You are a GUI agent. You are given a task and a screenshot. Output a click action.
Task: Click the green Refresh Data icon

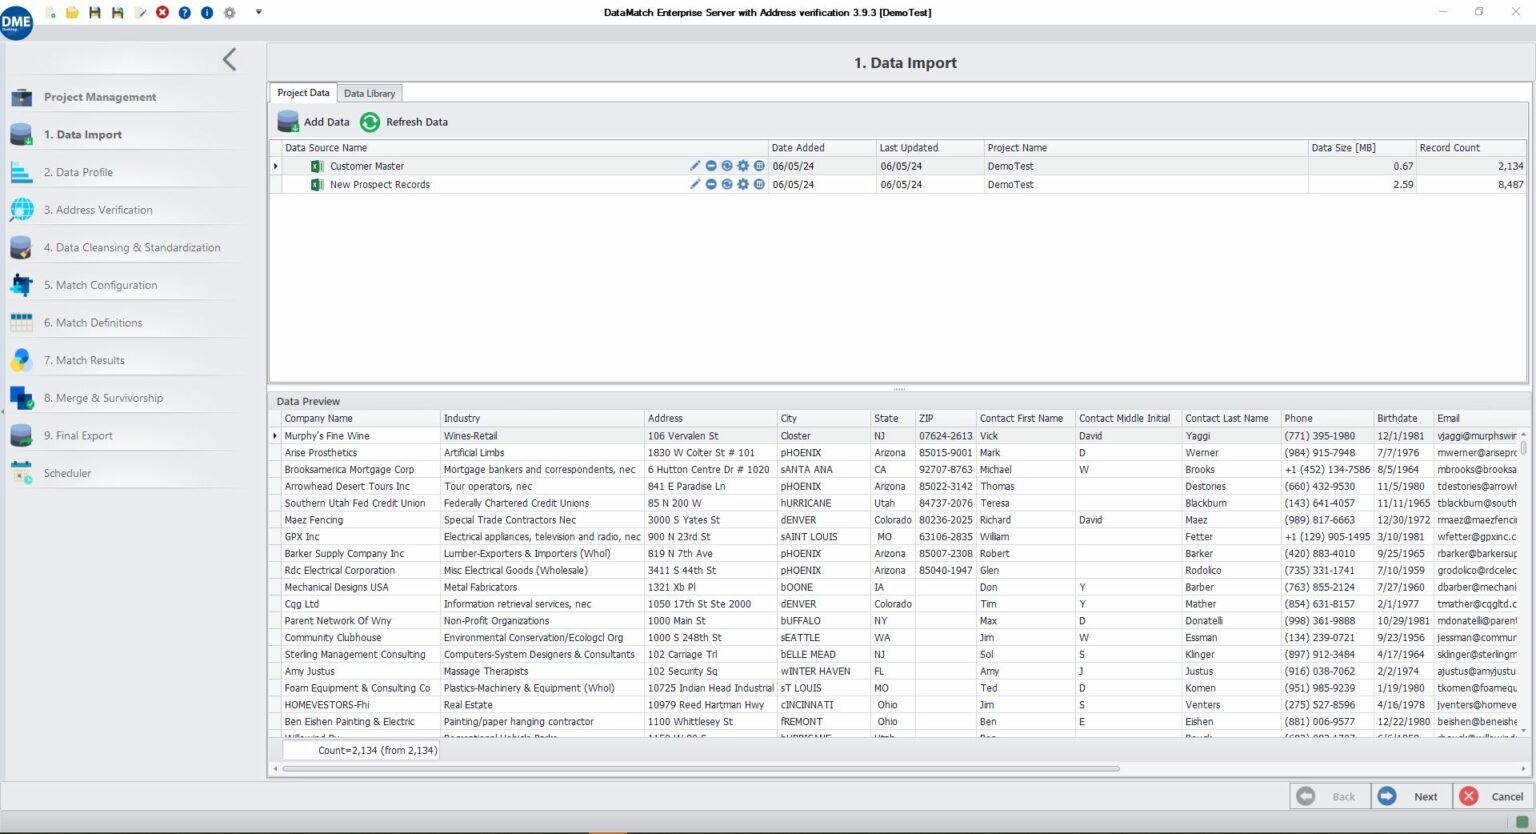click(x=370, y=122)
